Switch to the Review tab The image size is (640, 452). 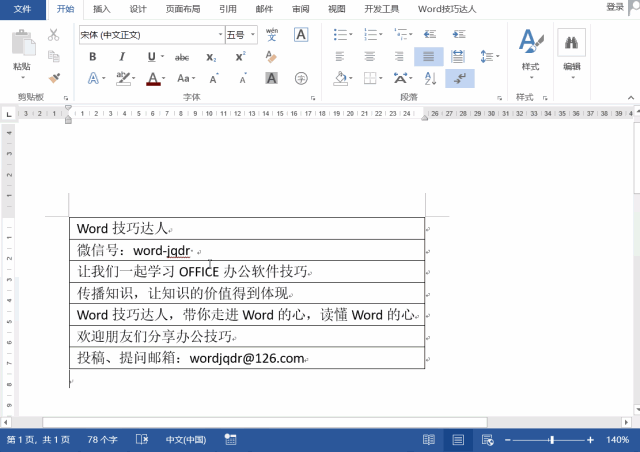301,9
